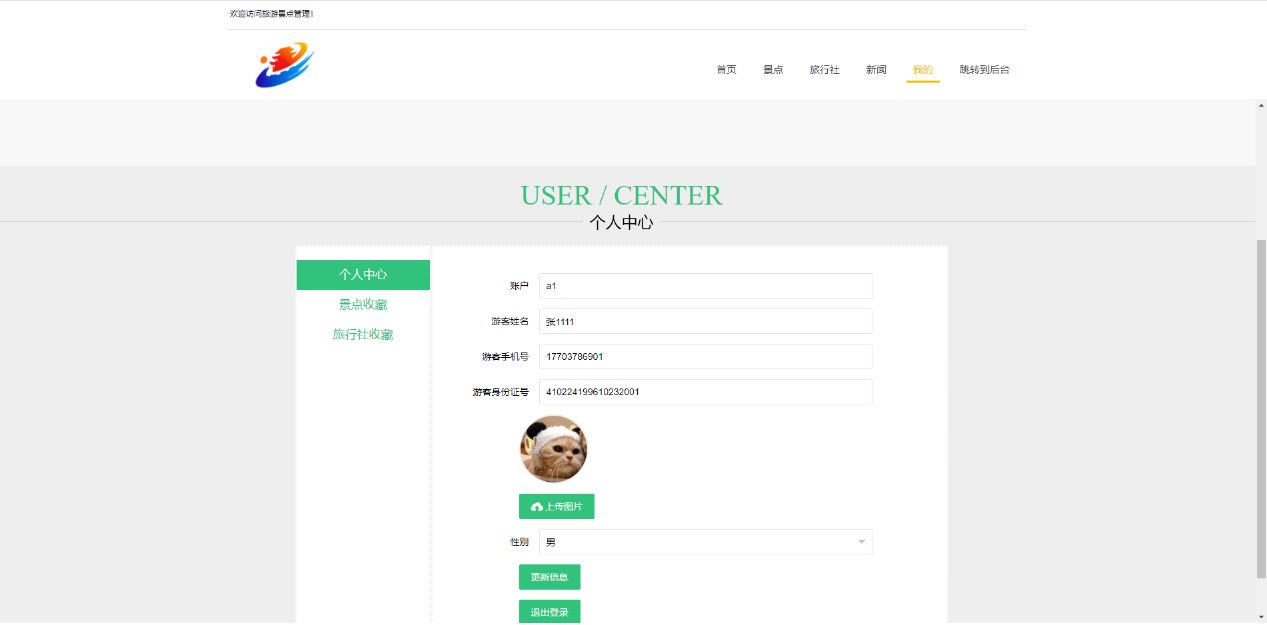Click the 游客身份证号 input field
This screenshot has height=625, width=1267.
pyautogui.click(x=706, y=392)
